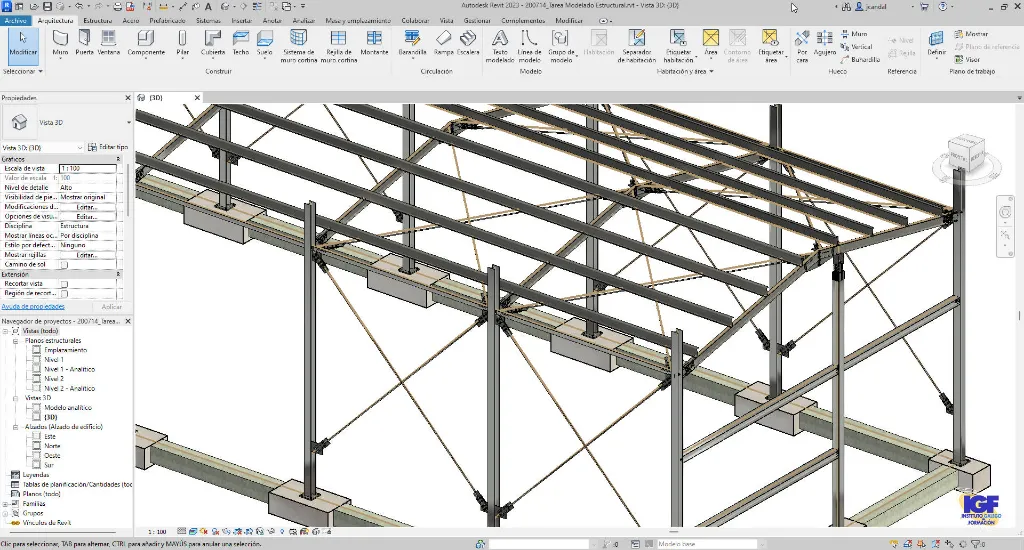The width and height of the screenshot is (1024, 550).
Task: Select the Área tool
Action: point(711,43)
